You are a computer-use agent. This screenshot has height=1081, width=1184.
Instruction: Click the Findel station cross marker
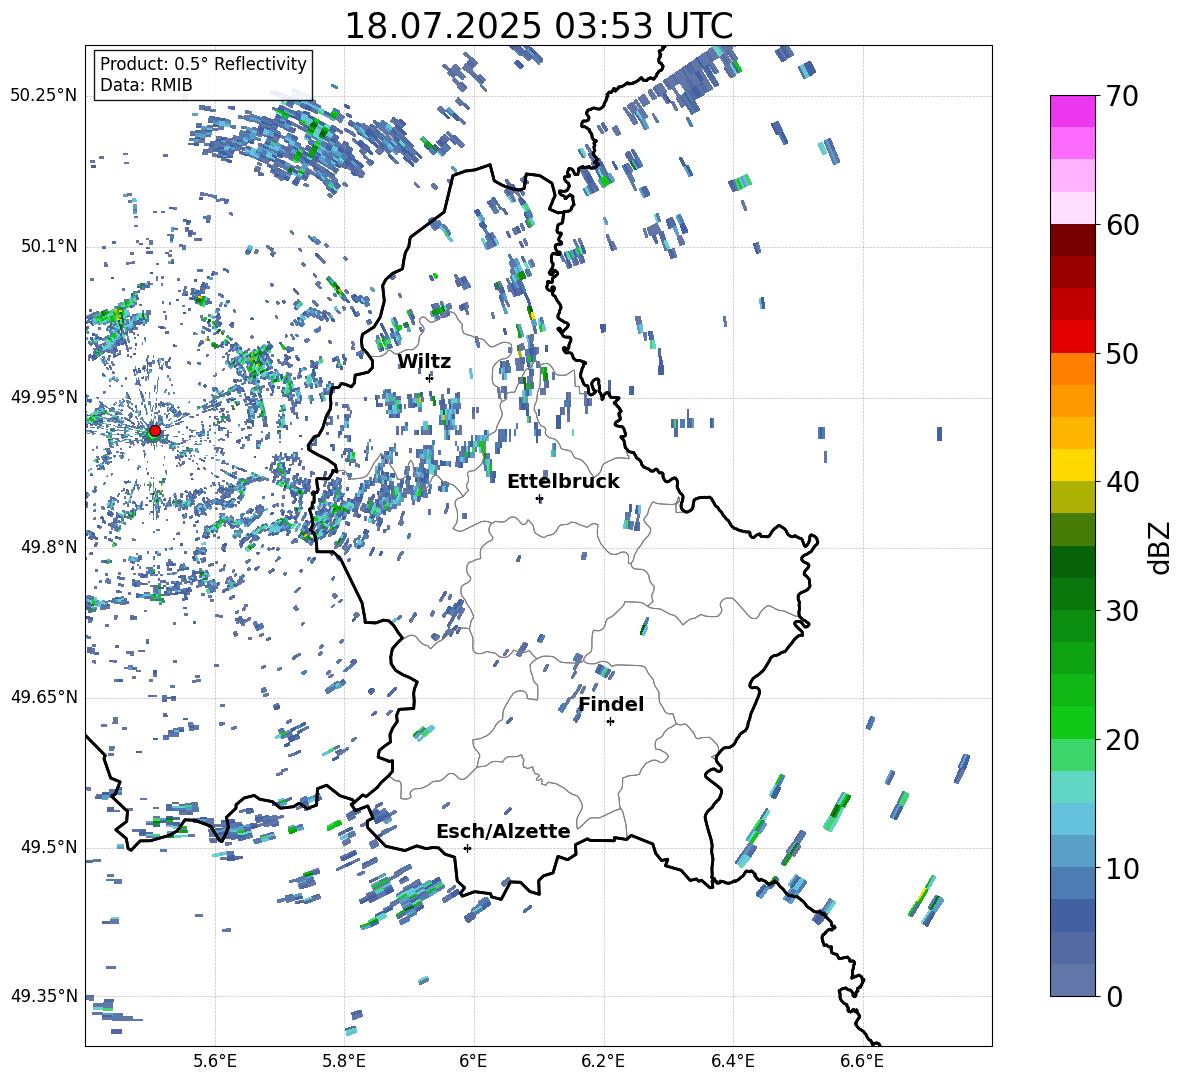click(610, 722)
